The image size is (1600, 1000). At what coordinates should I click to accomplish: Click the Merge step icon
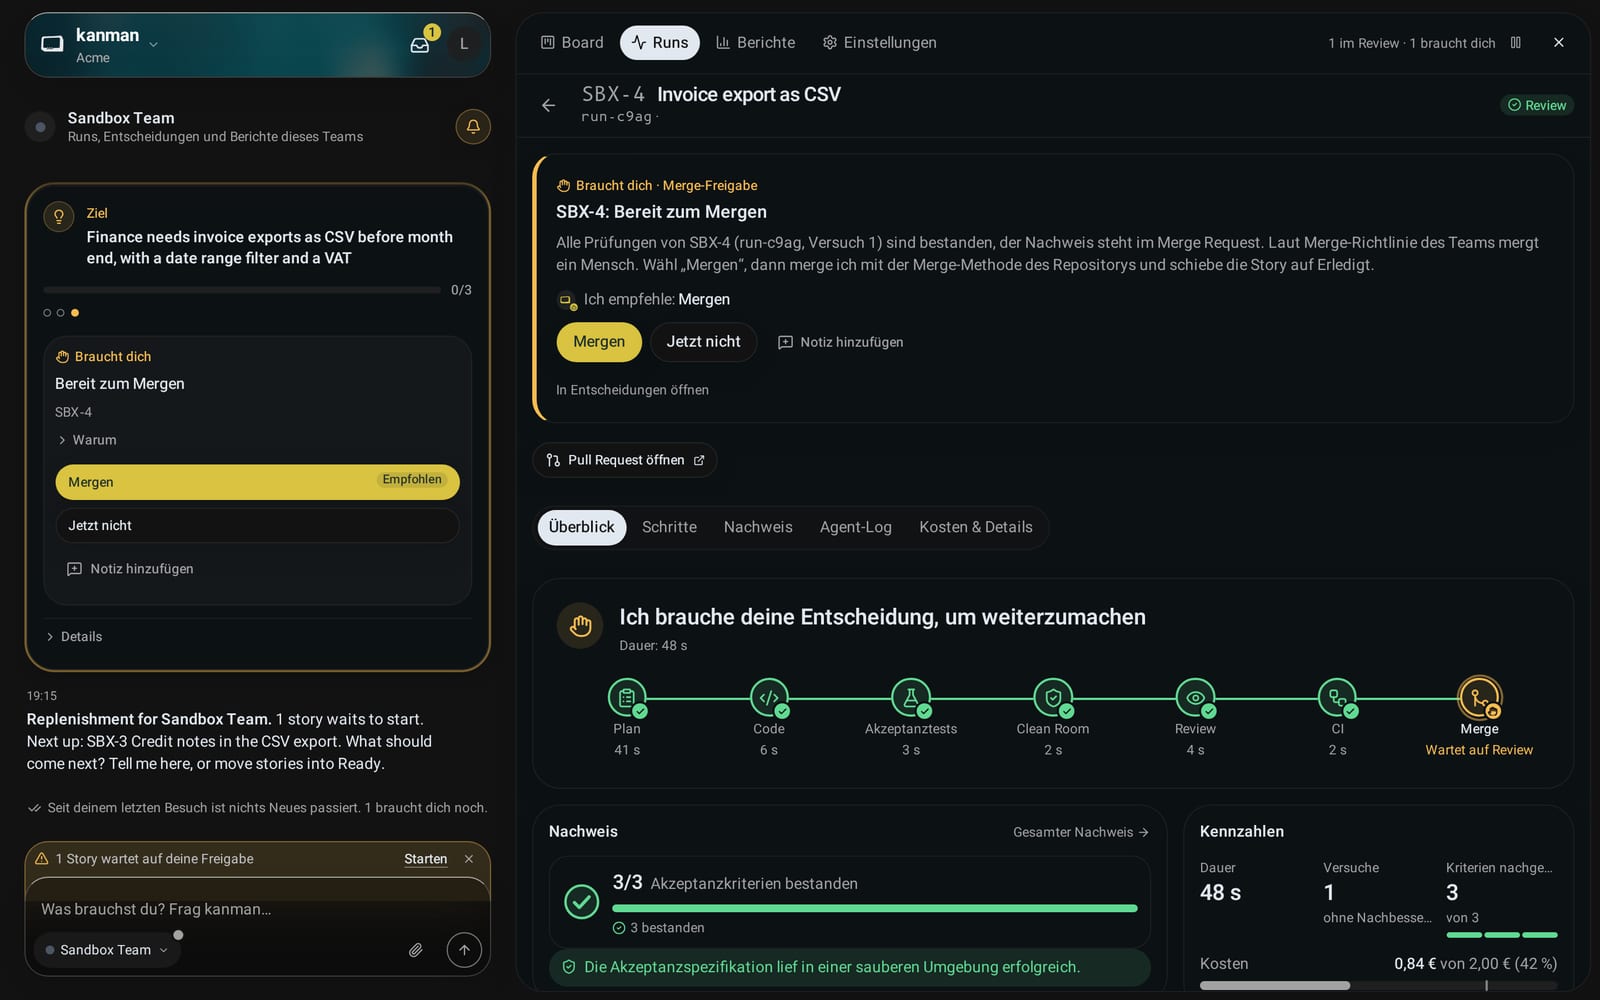pyautogui.click(x=1479, y=698)
